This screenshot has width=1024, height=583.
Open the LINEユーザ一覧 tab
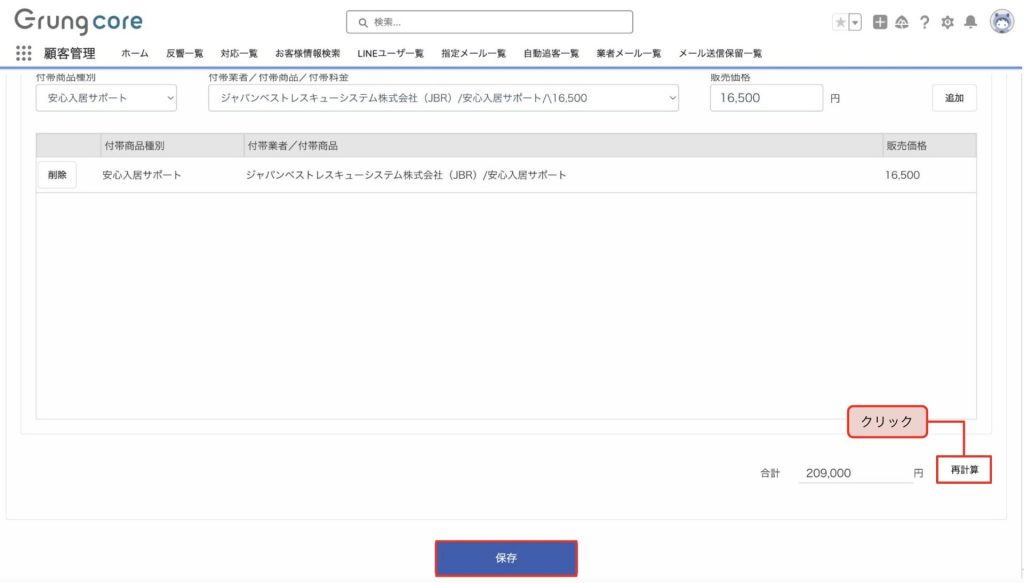pos(390,53)
